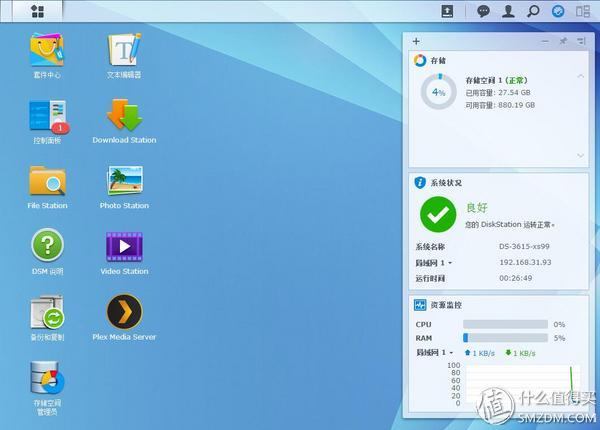
Task: Add a widget with plus button
Action: point(416,41)
